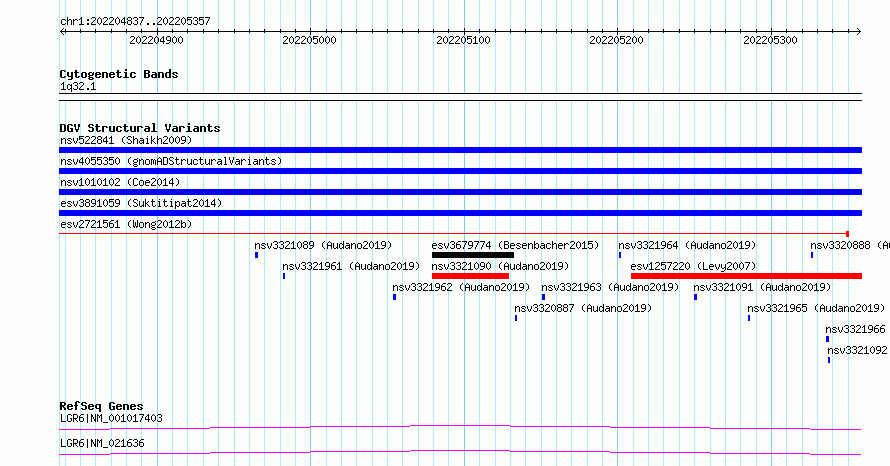890x466 pixels.
Task: Click the magenta LGR6 NM_021636 transcript line
Action: pyautogui.click(x=460, y=452)
